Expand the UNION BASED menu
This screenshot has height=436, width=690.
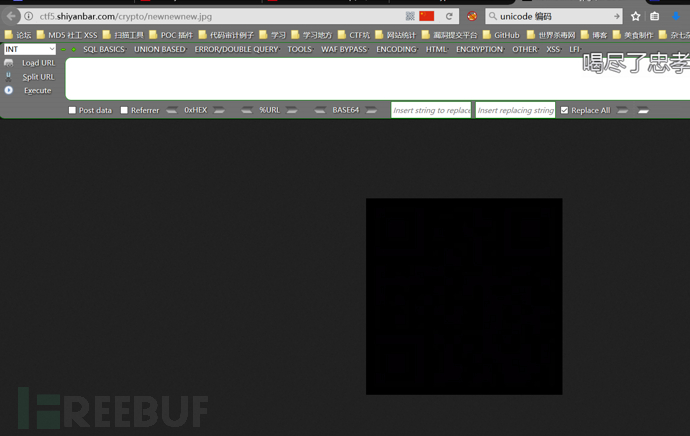click(x=160, y=49)
